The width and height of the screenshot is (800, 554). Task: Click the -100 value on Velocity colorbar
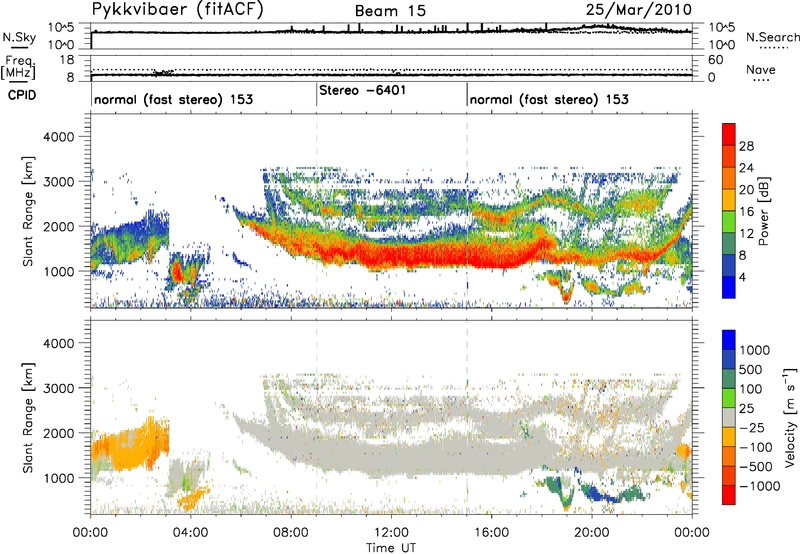click(756, 447)
